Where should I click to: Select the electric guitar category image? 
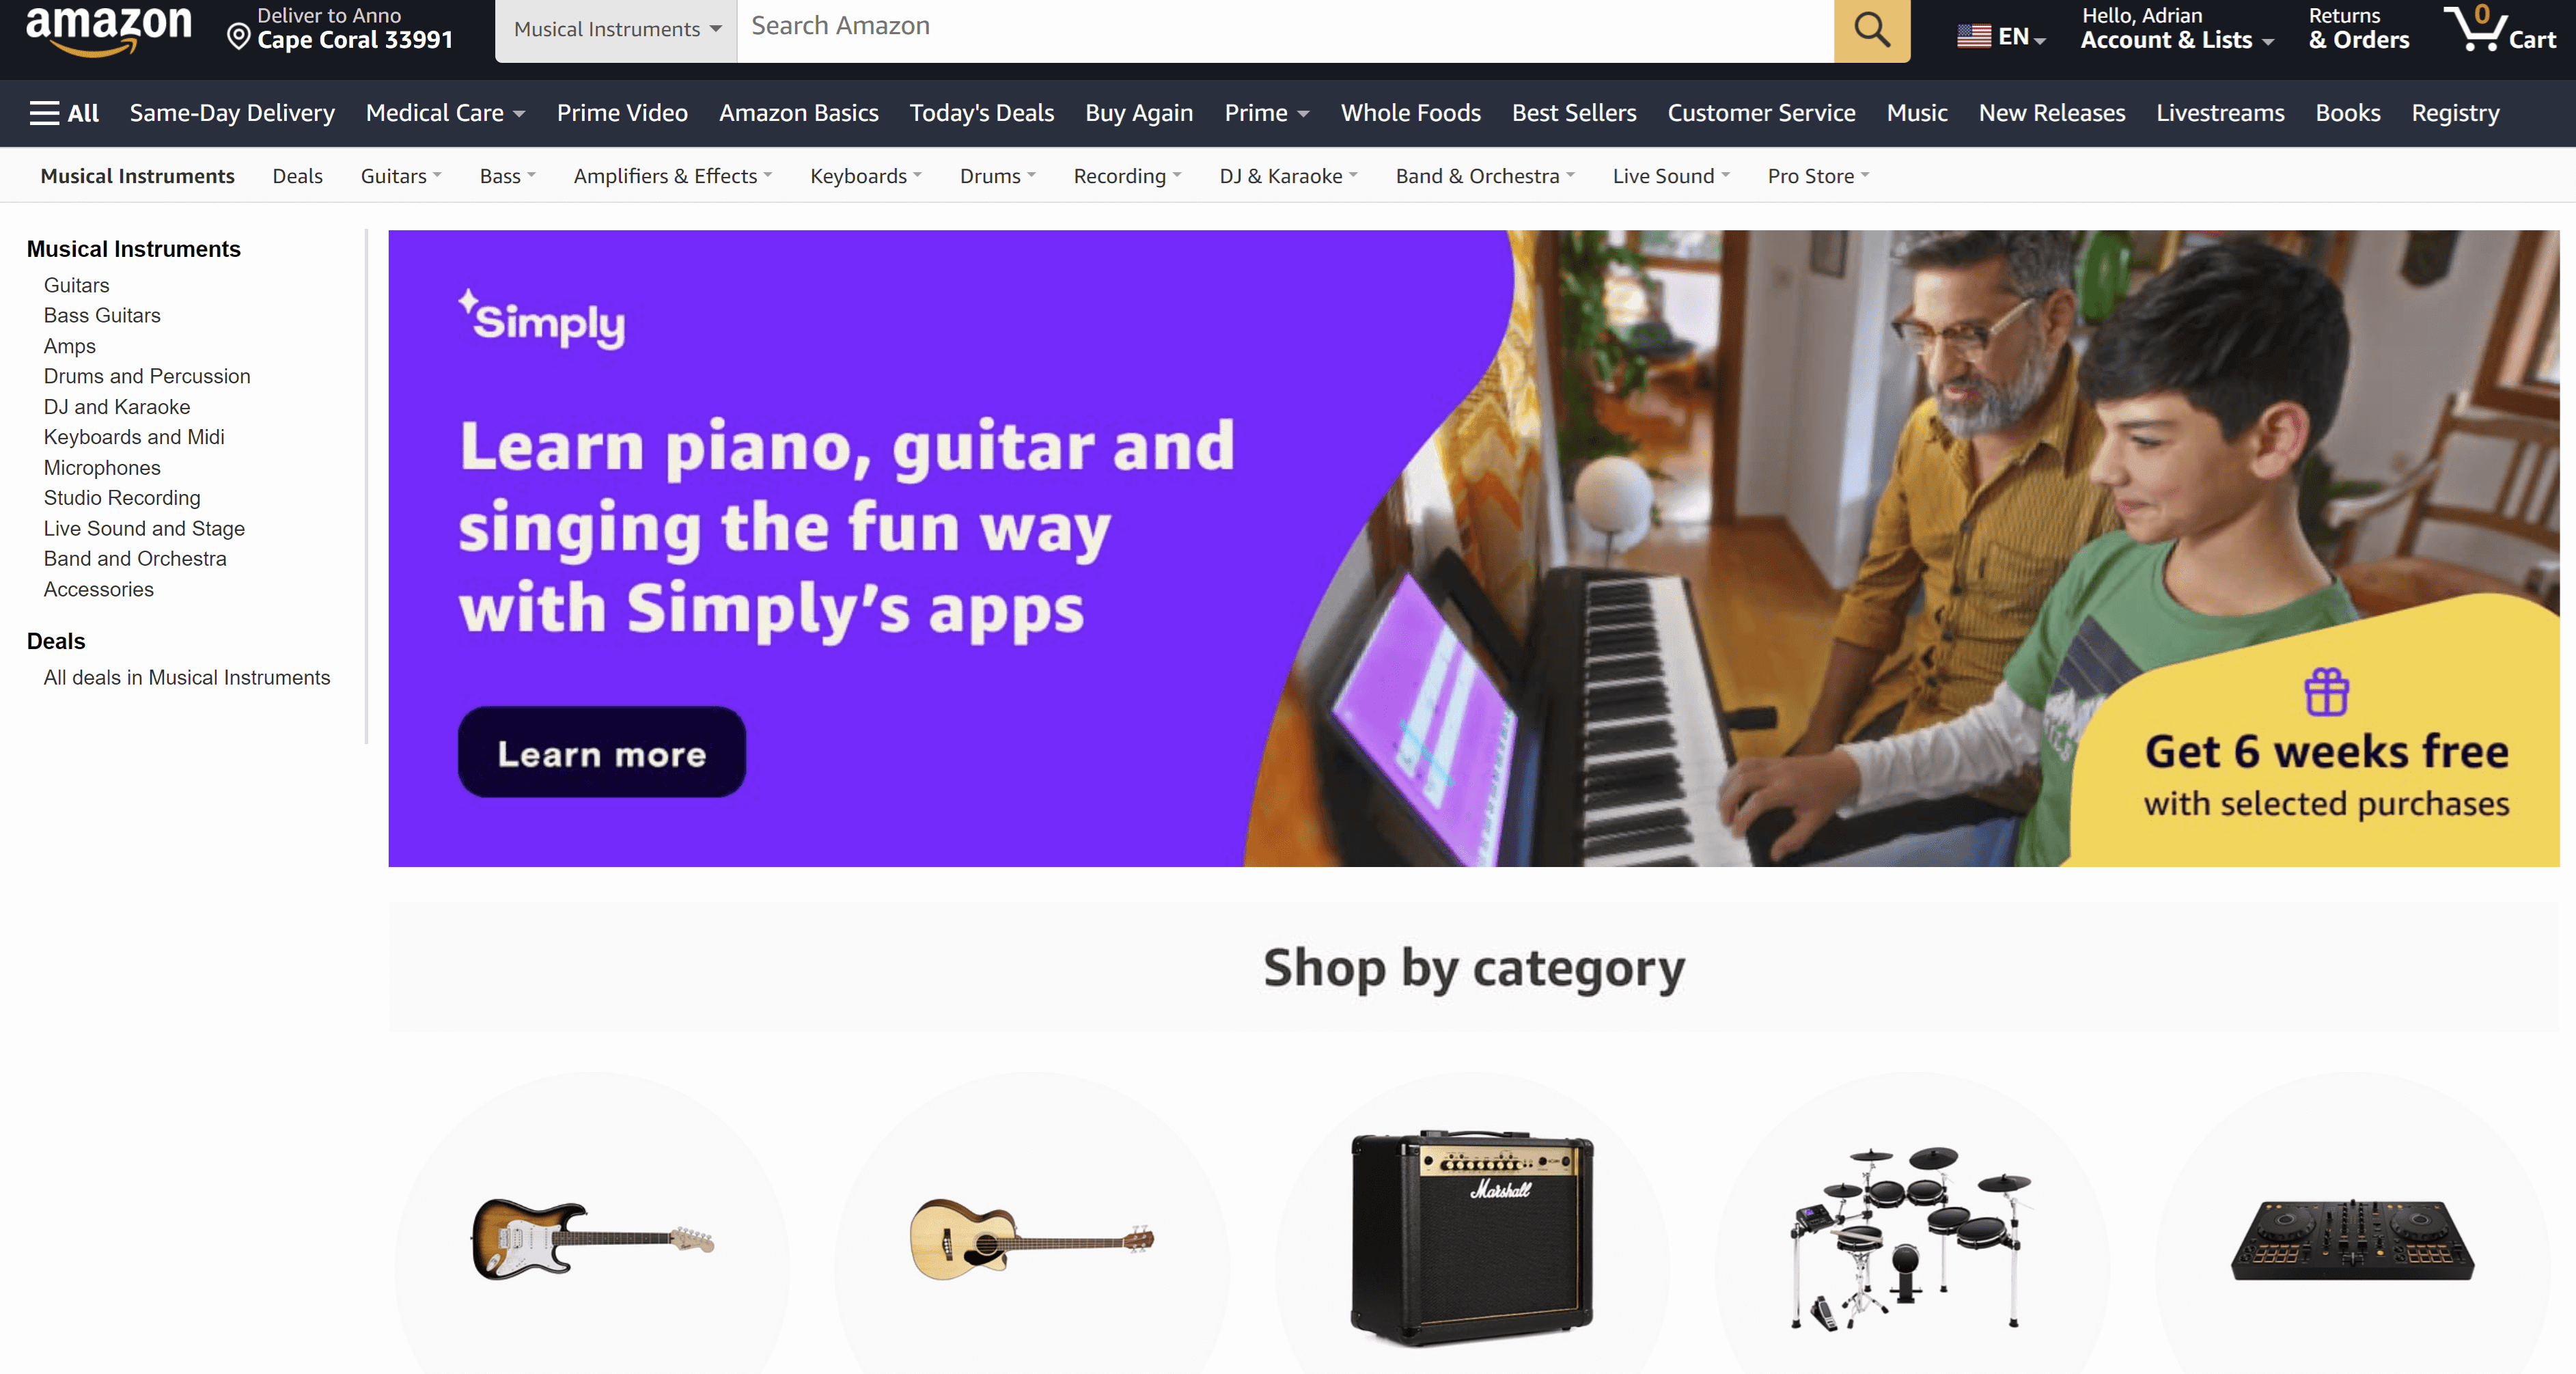[x=593, y=1239]
